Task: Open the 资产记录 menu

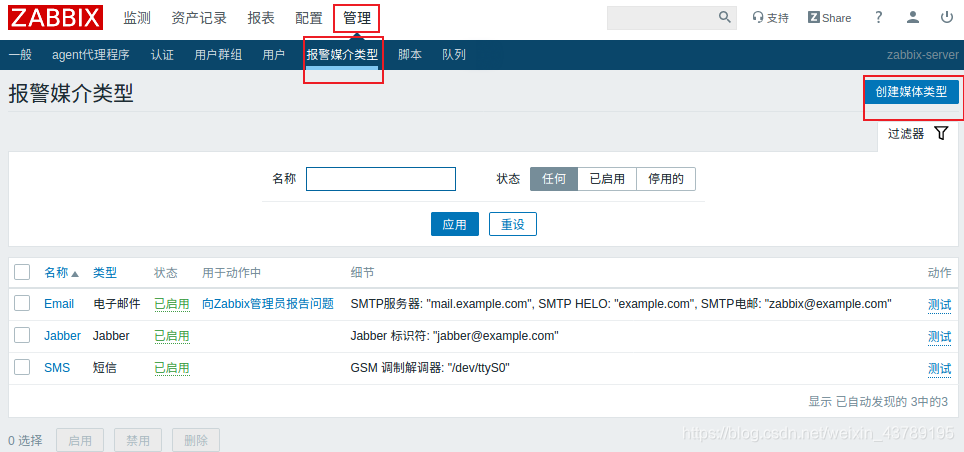Action: tap(199, 18)
